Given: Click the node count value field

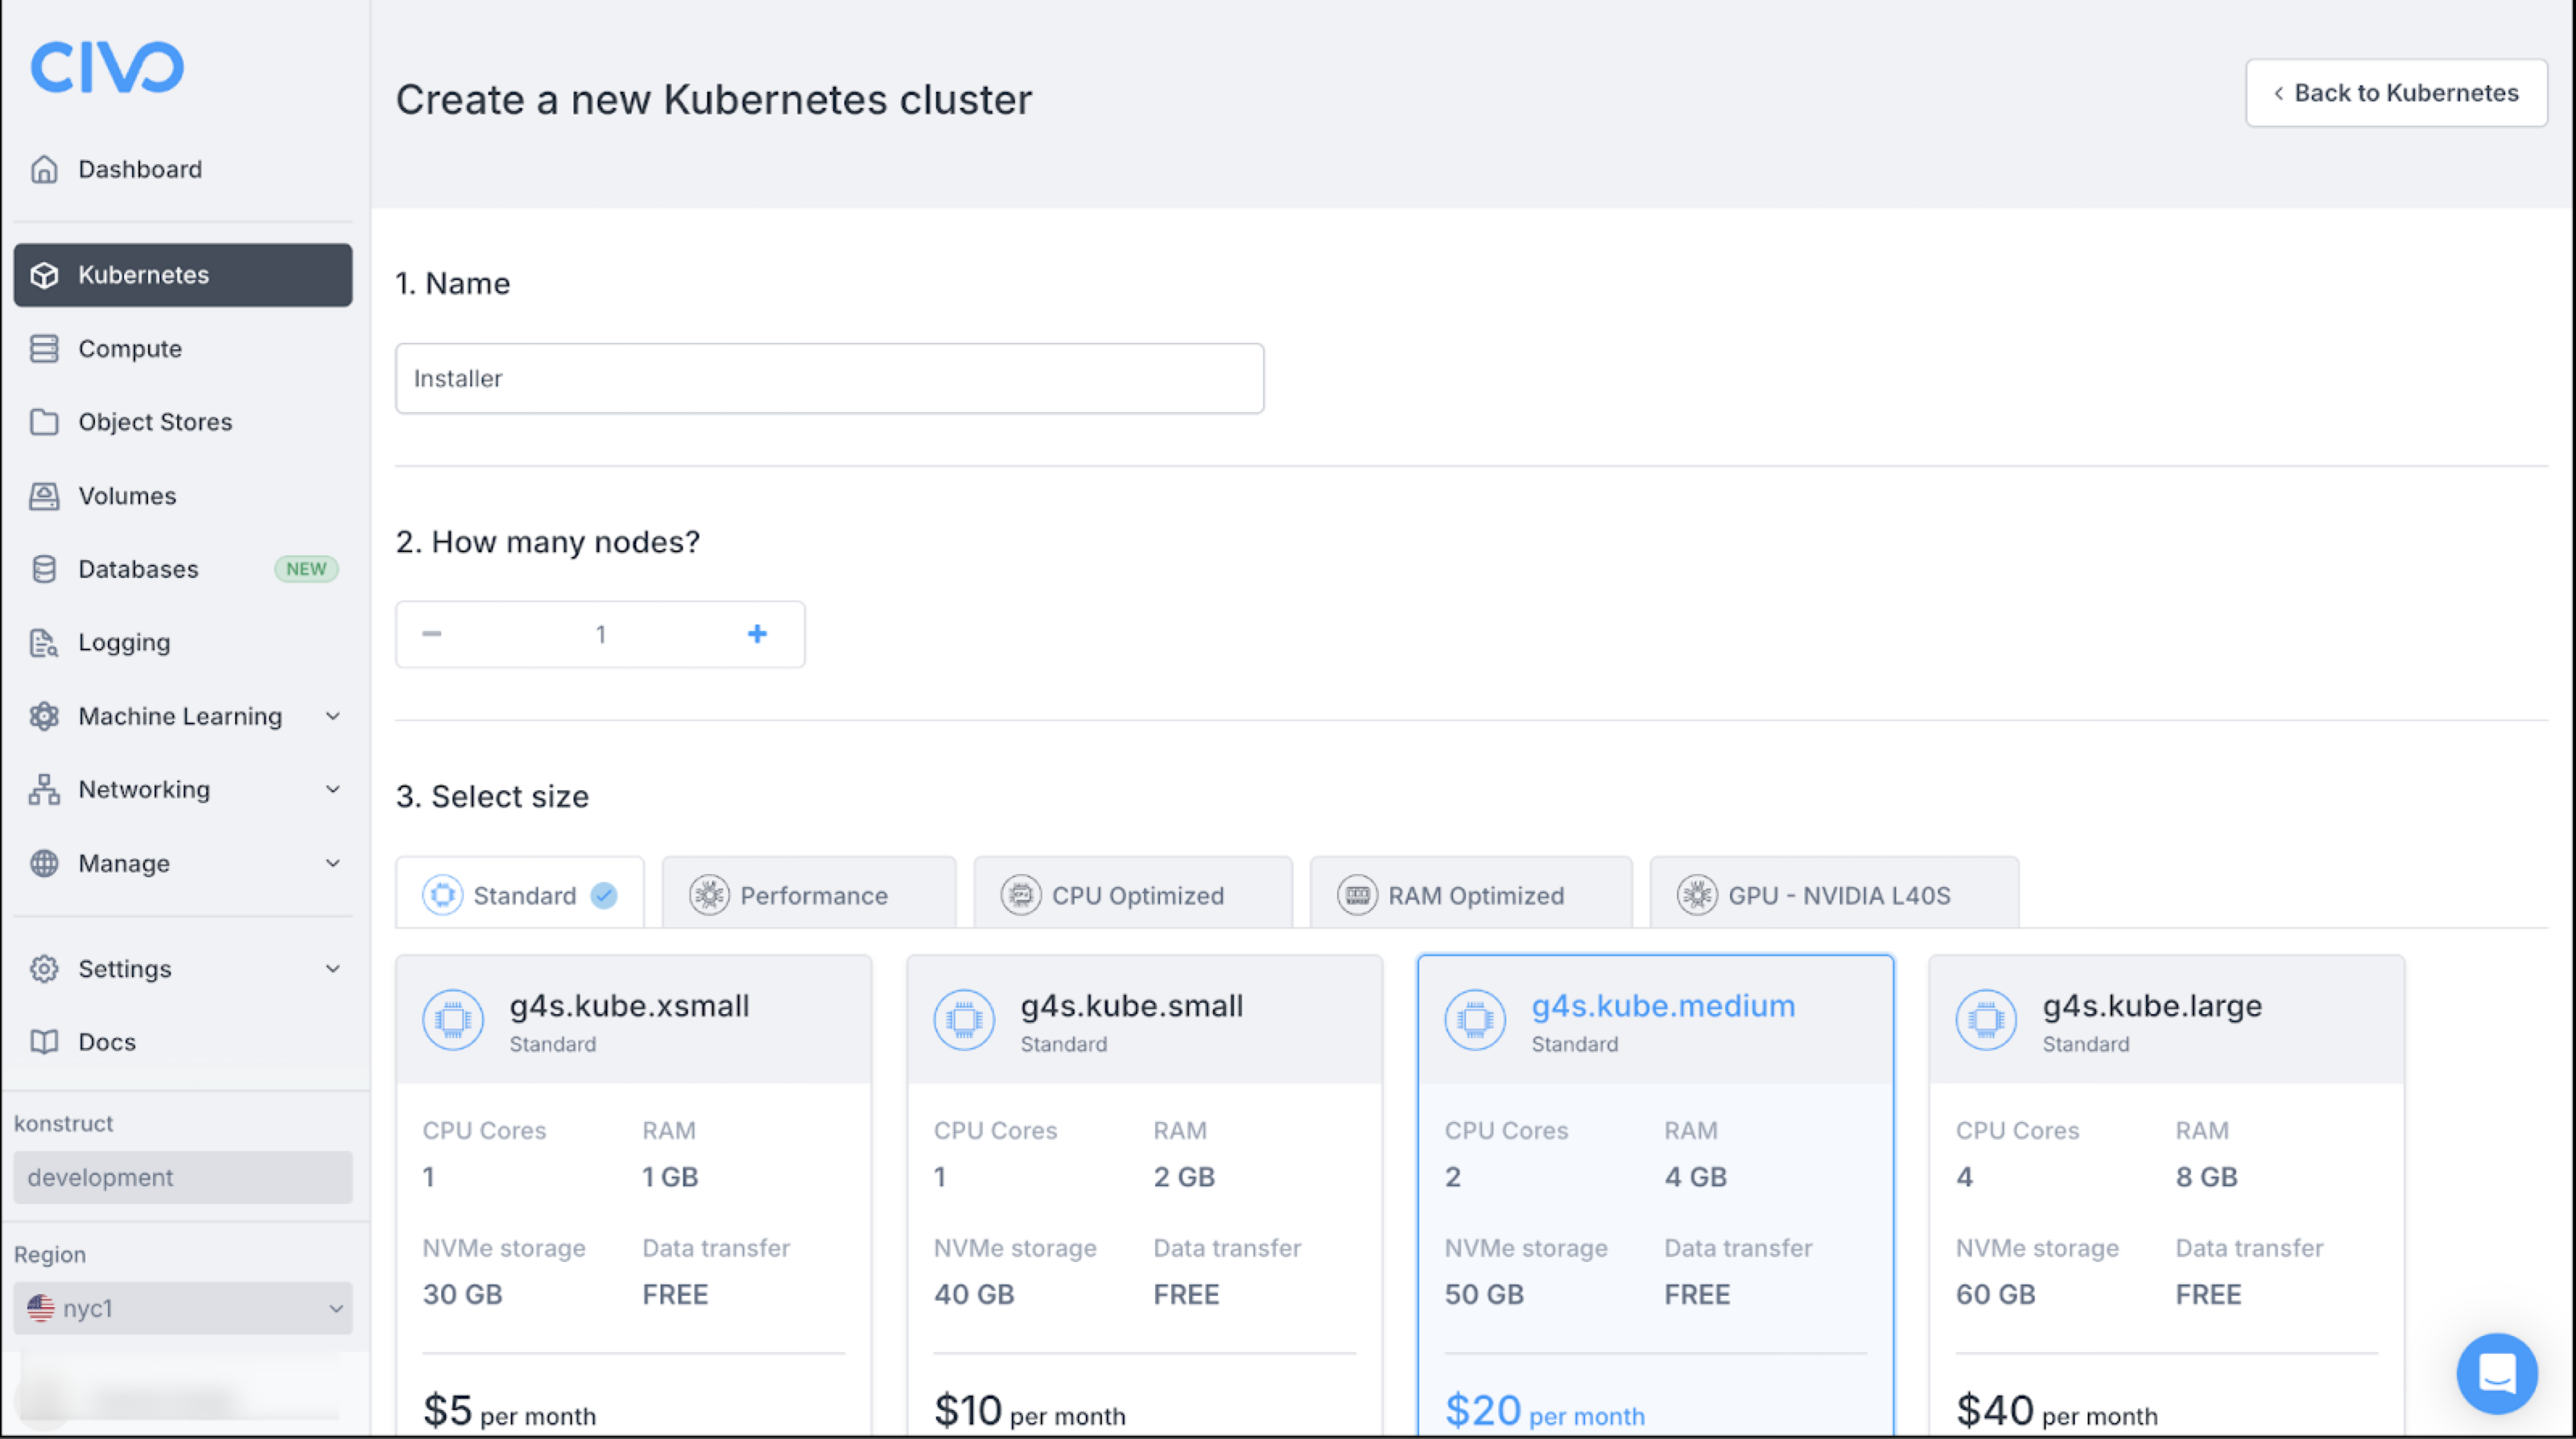Looking at the screenshot, I should click(x=601, y=634).
